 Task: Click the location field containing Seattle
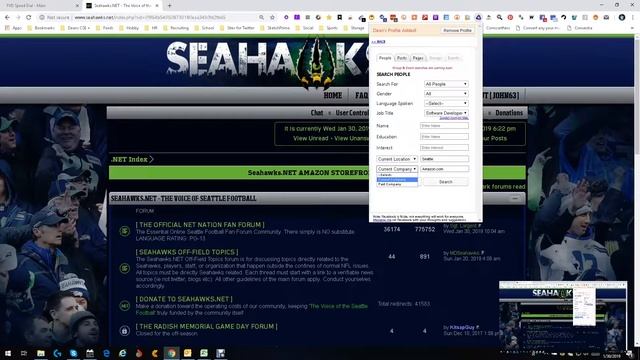tap(444, 159)
